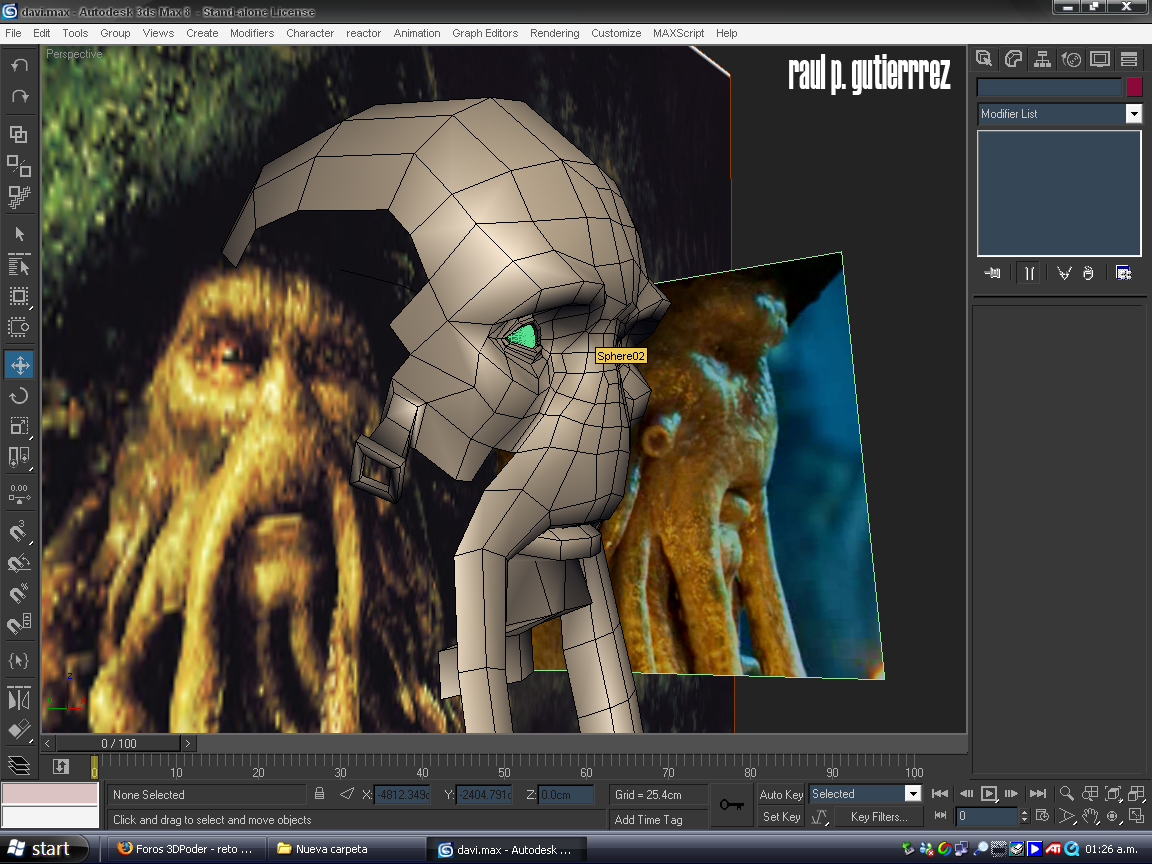Viewport: 1152px width, 864px height.
Task: Open the Graph Editors menu
Action: [485, 33]
